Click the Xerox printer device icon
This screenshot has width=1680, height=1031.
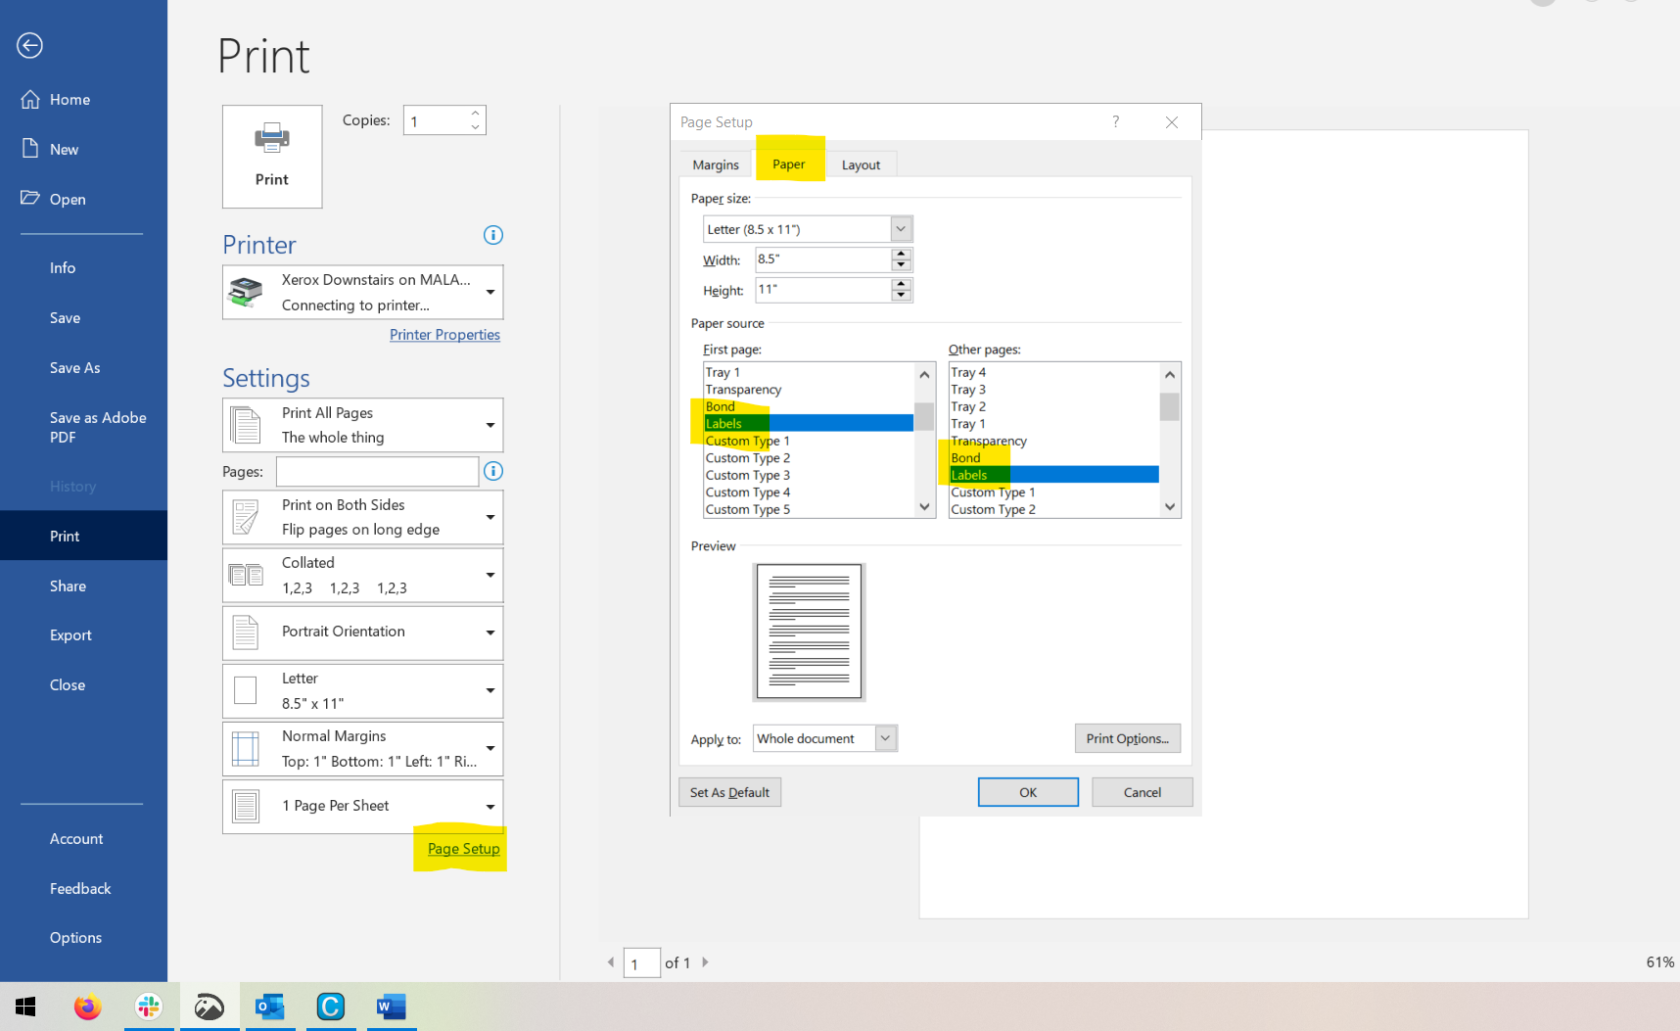[x=246, y=292]
